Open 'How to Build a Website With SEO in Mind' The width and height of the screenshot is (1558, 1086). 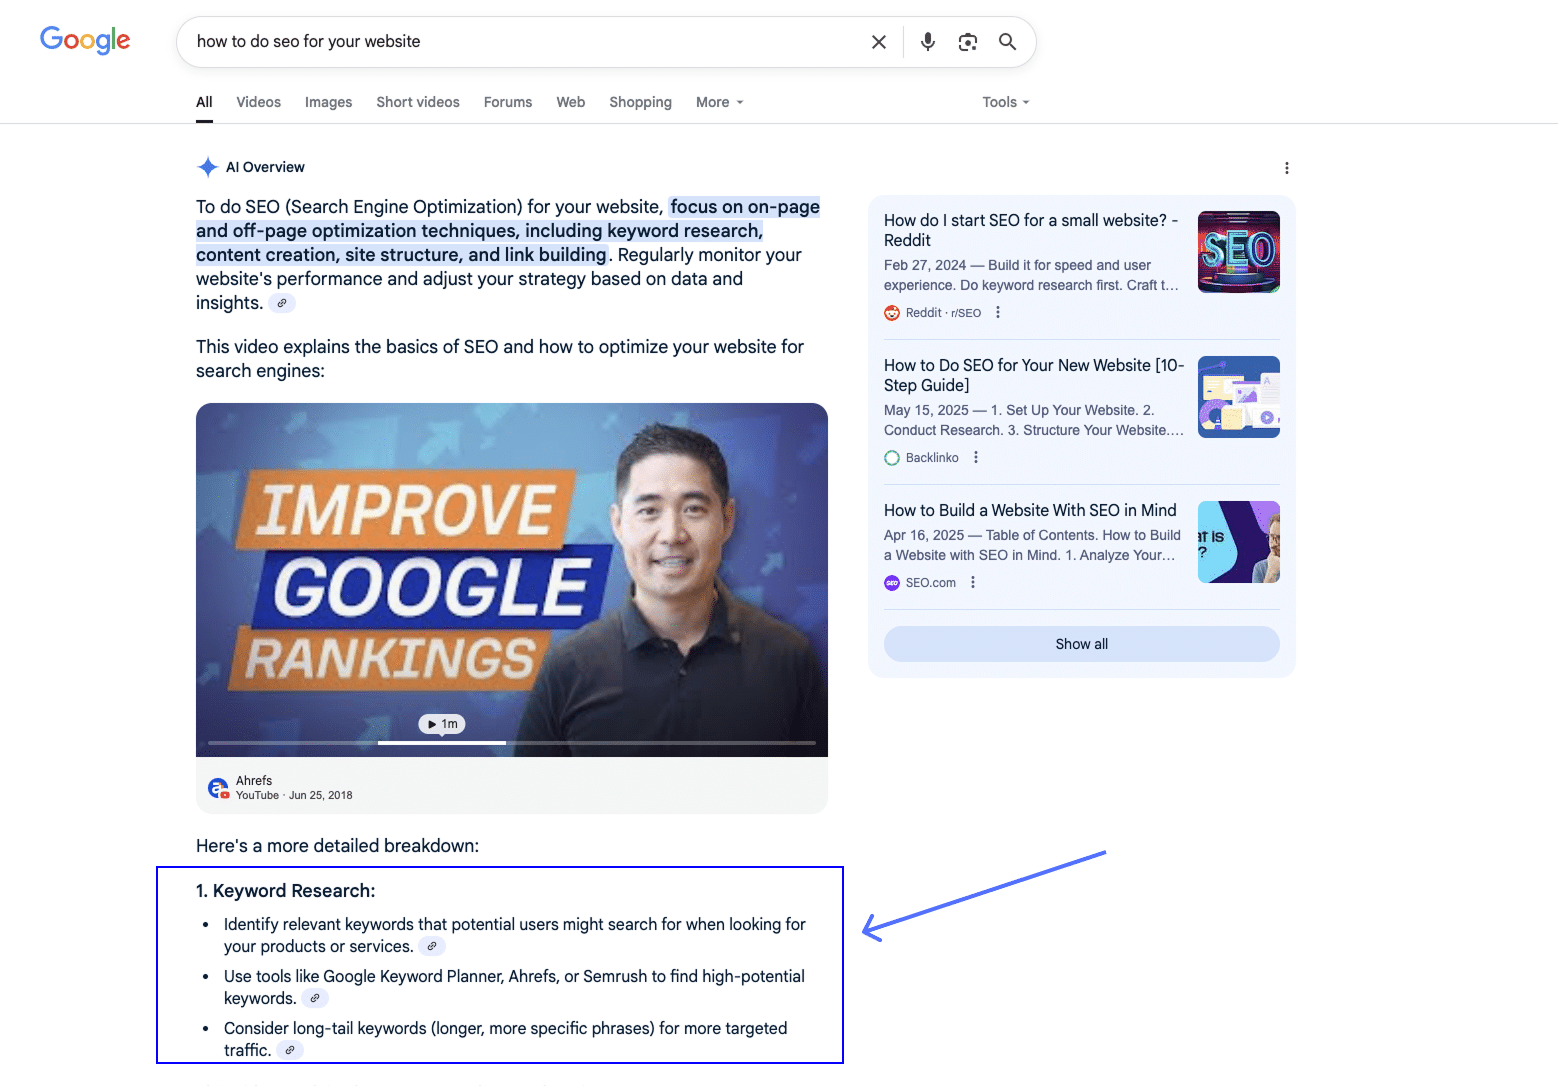click(1030, 510)
